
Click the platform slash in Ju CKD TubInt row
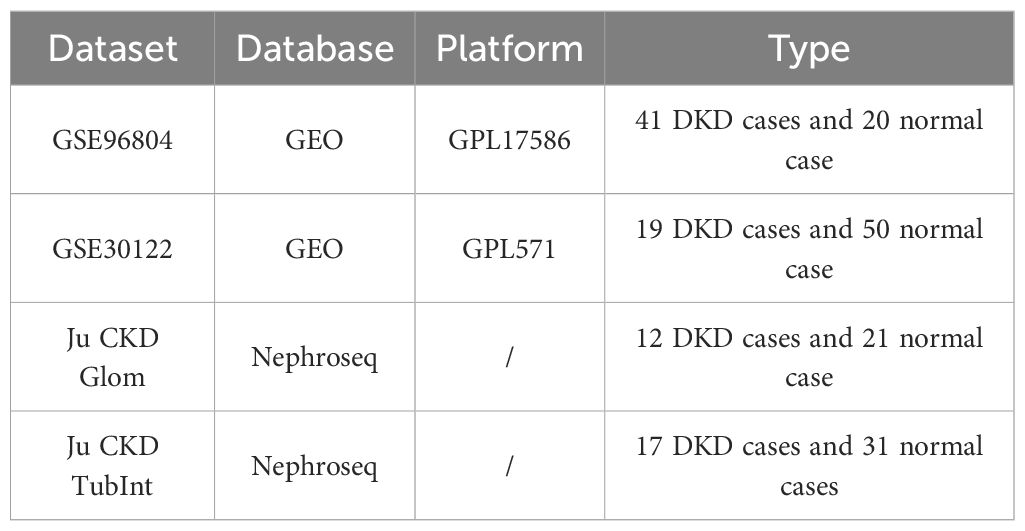[510, 466]
